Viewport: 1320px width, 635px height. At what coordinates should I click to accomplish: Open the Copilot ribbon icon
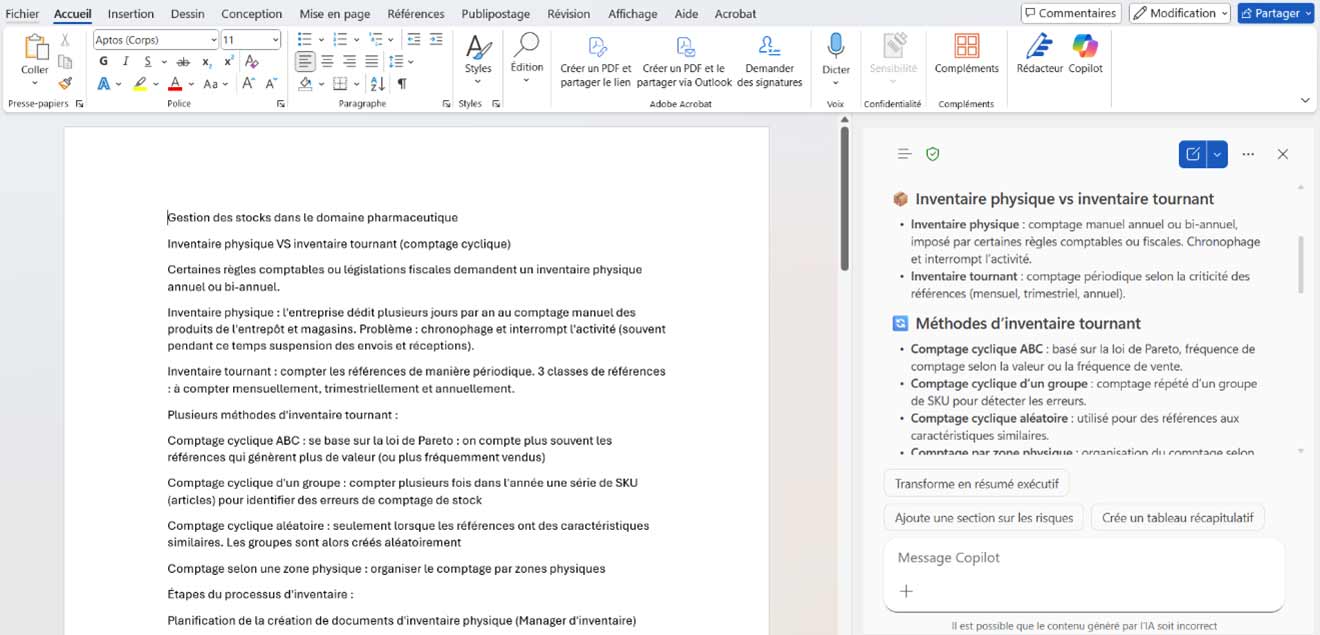click(x=1085, y=48)
